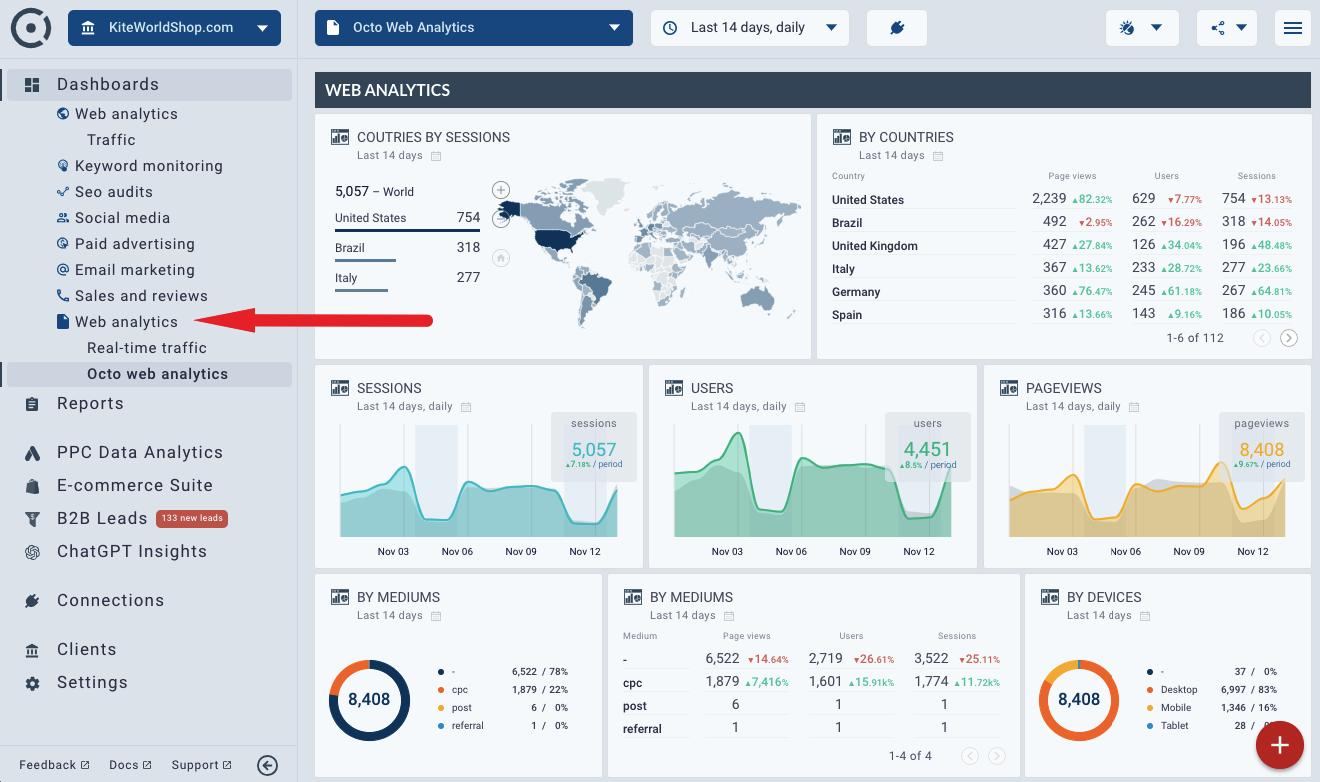
Task: Open Reports in the sidebar
Action: (90, 404)
